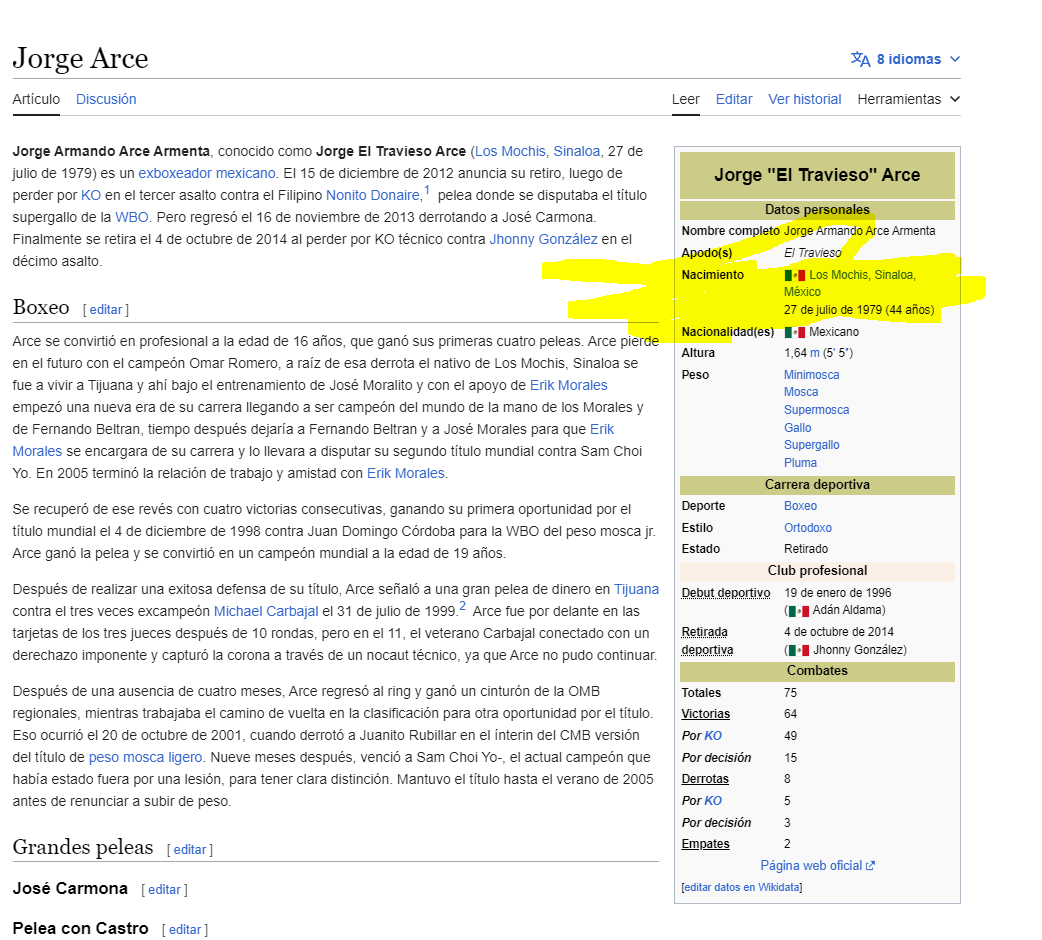
Task: Click the Nonito Donaire link
Action: [372, 195]
